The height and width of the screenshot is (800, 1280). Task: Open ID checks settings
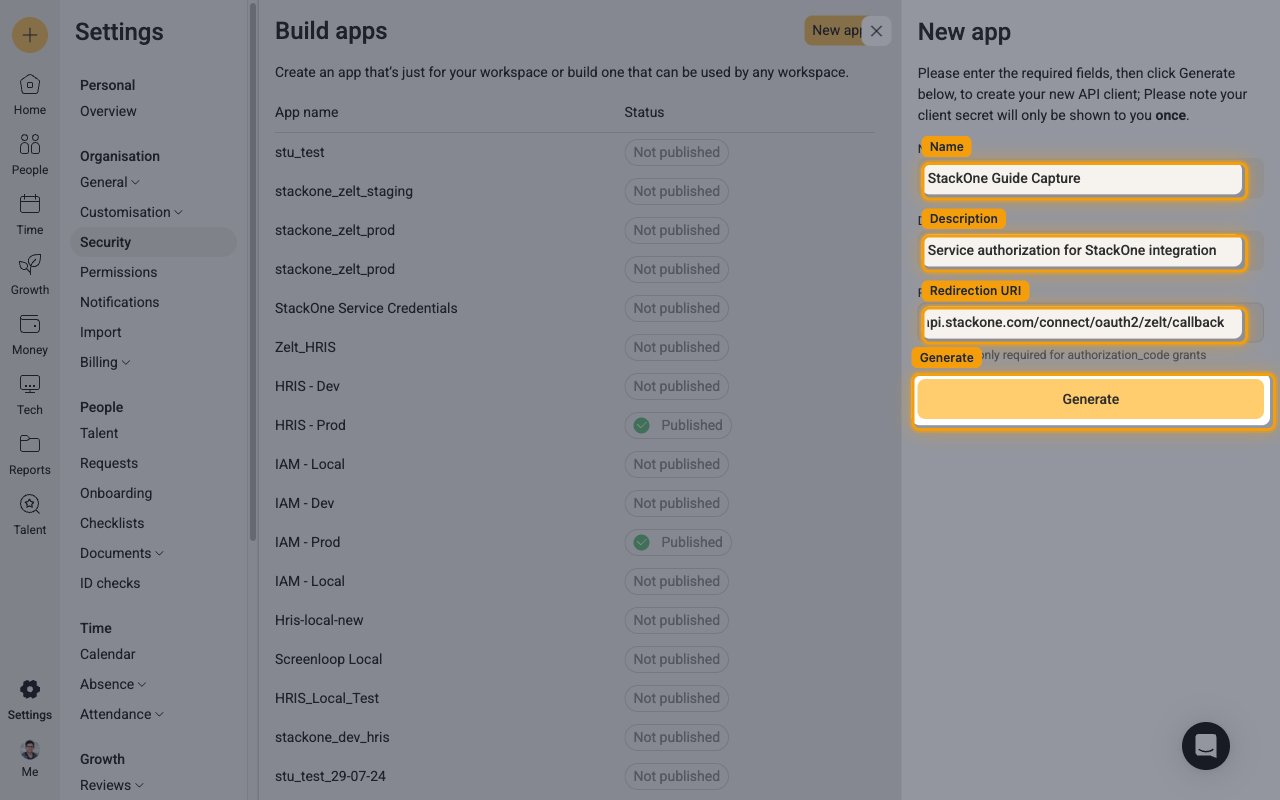pyautogui.click(x=110, y=583)
